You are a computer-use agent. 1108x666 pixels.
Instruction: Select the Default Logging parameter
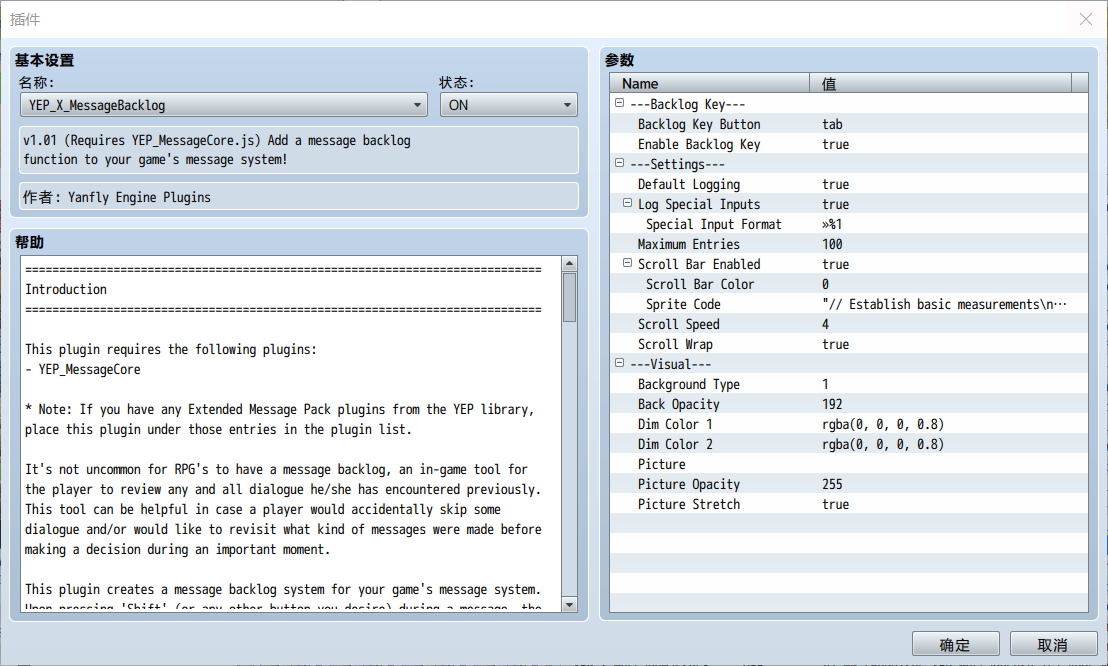pyautogui.click(x=849, y=184)
